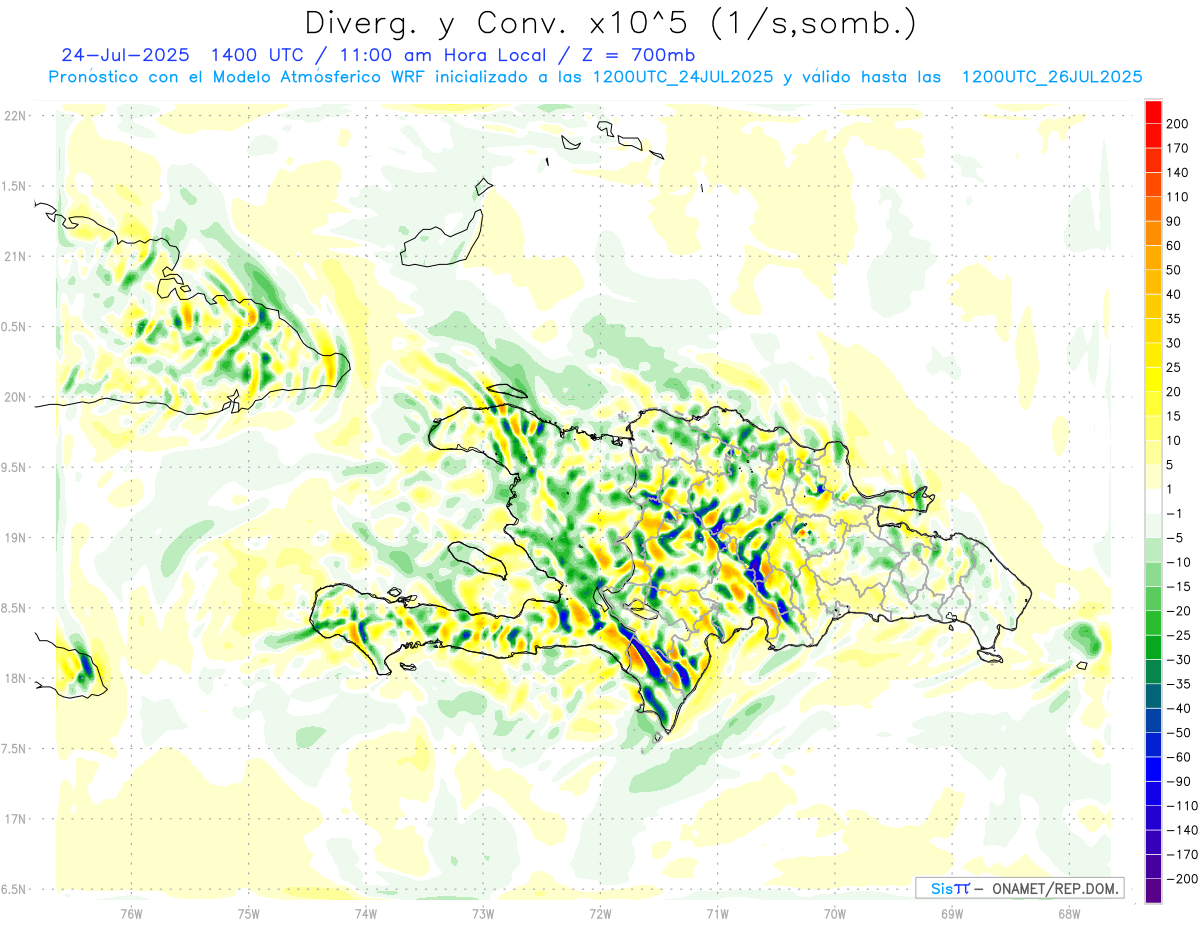The width and height of the screenshot is (1200, 927).
Task: Click the "1200UTC_24JUL2025" initialization time
Action: [x=683, y=77]
